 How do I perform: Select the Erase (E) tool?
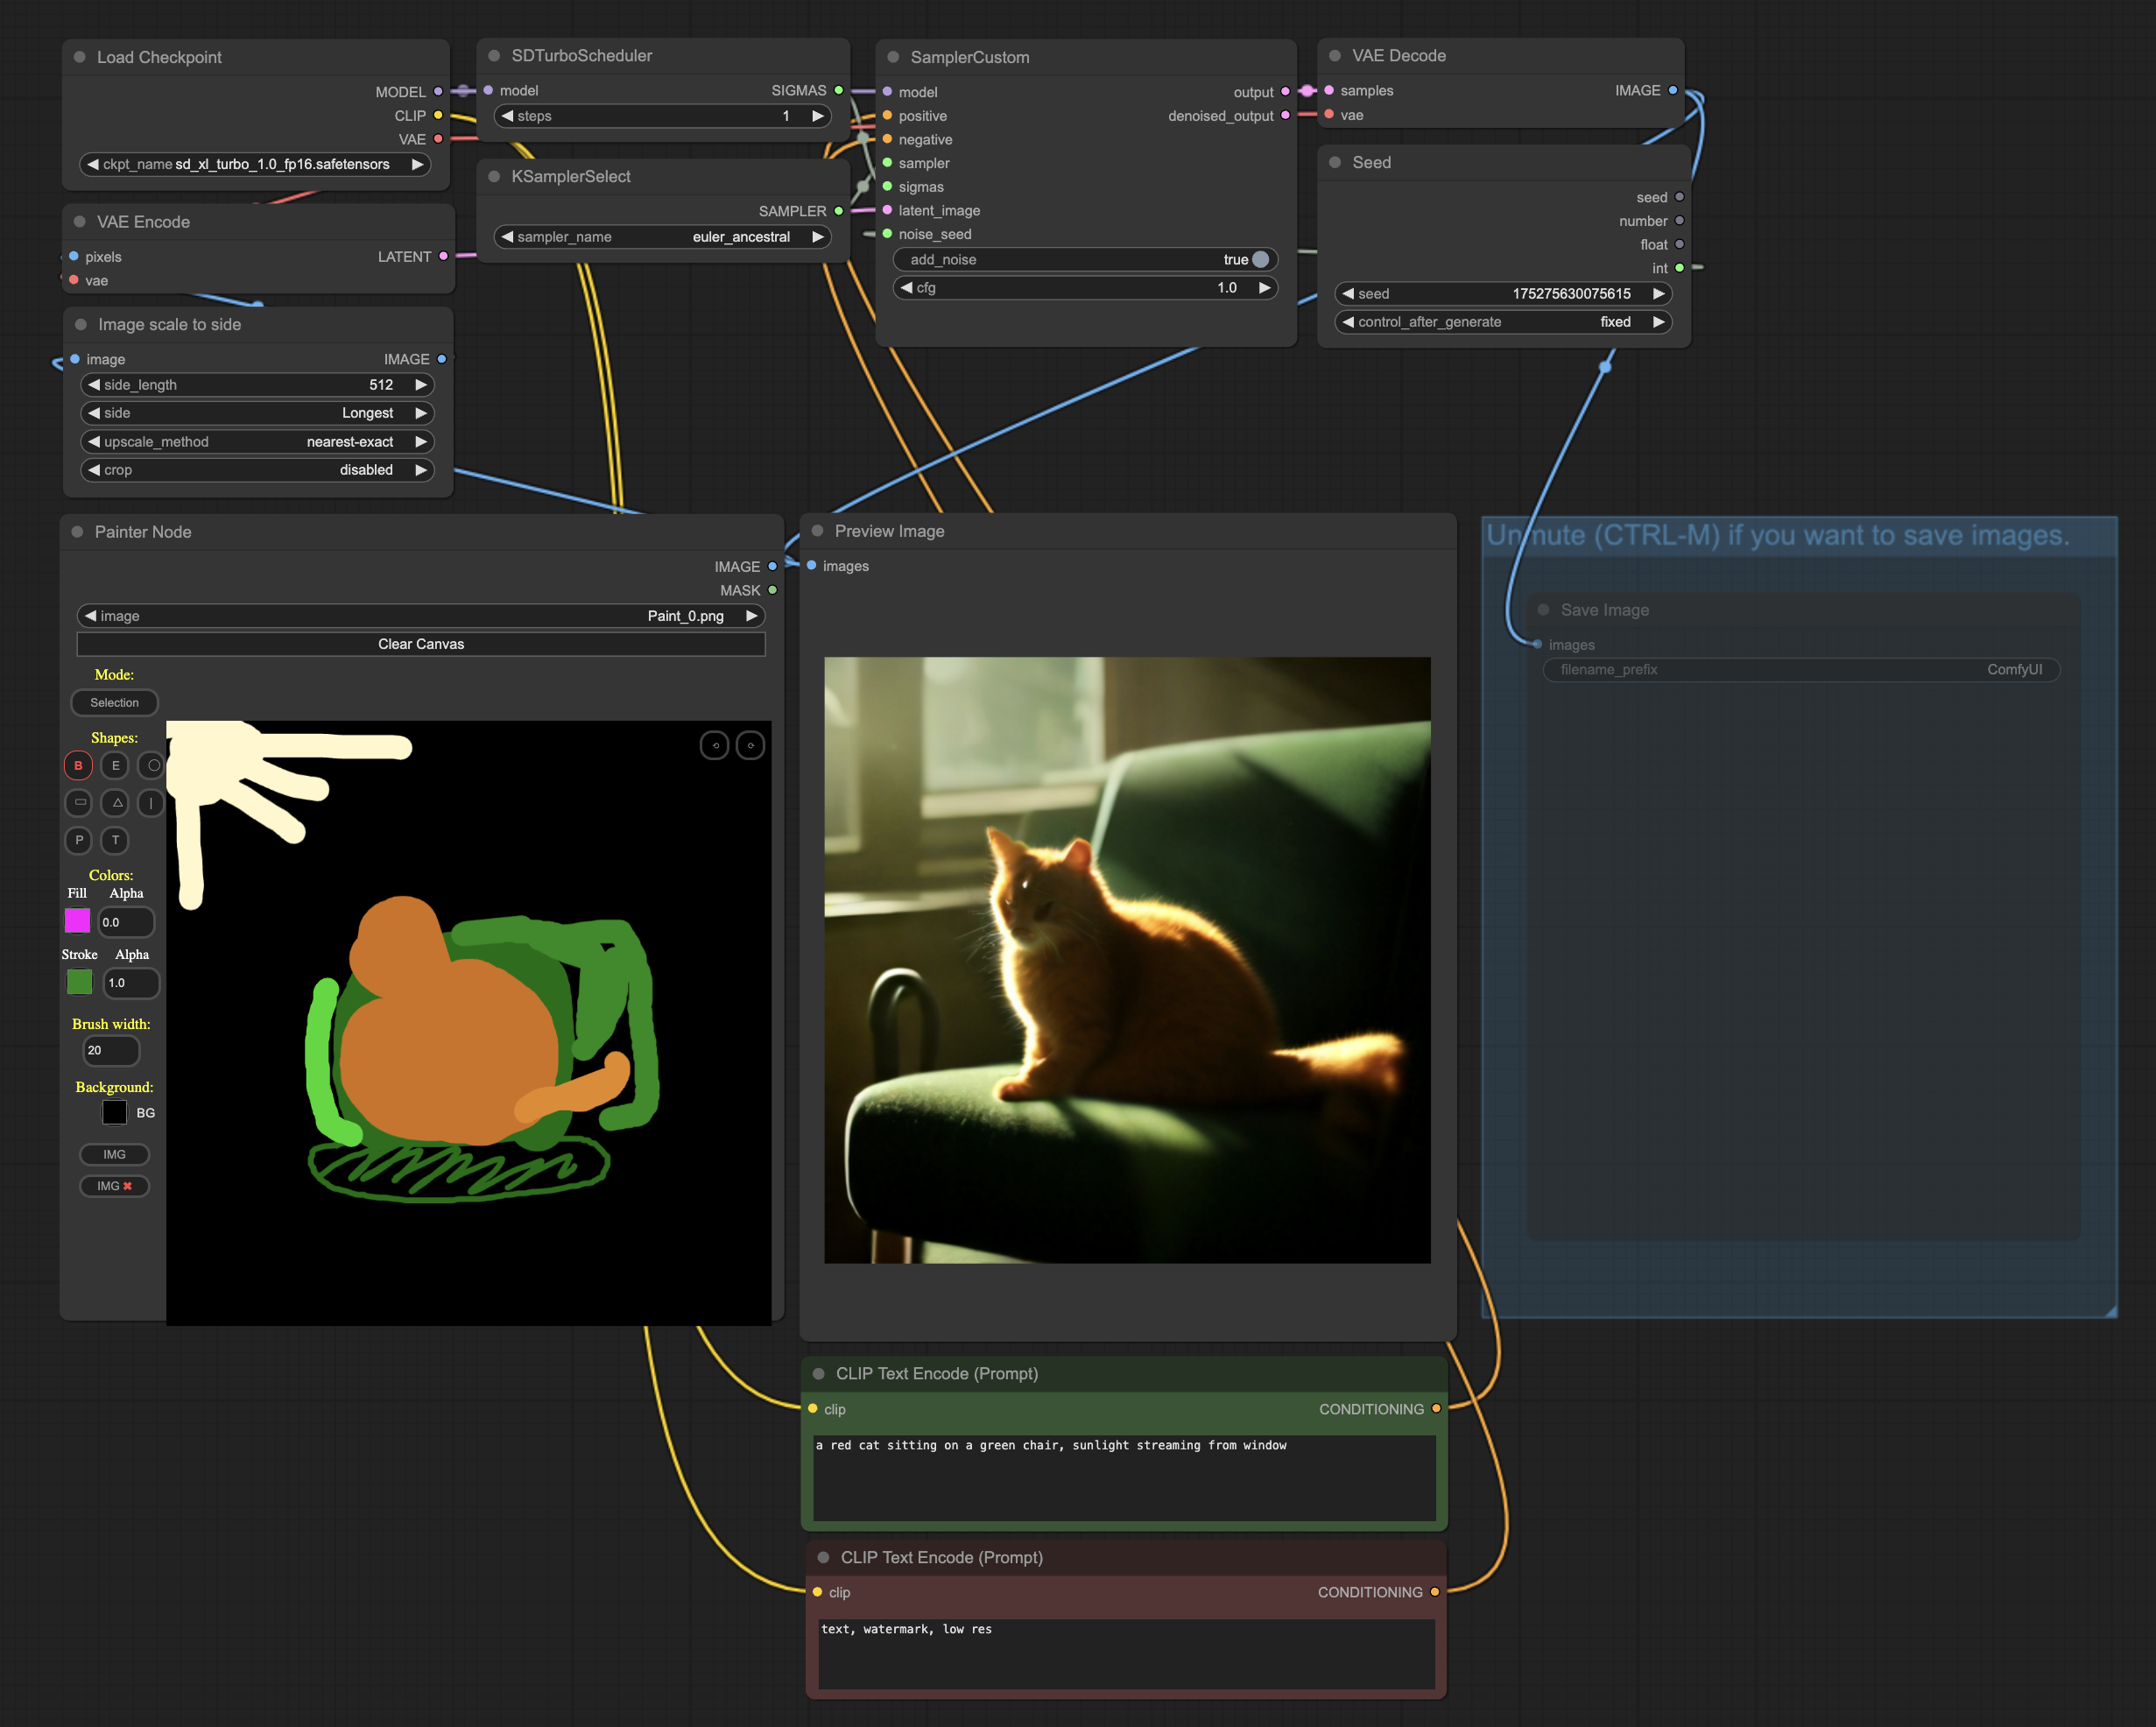click(x=115, y=765)
